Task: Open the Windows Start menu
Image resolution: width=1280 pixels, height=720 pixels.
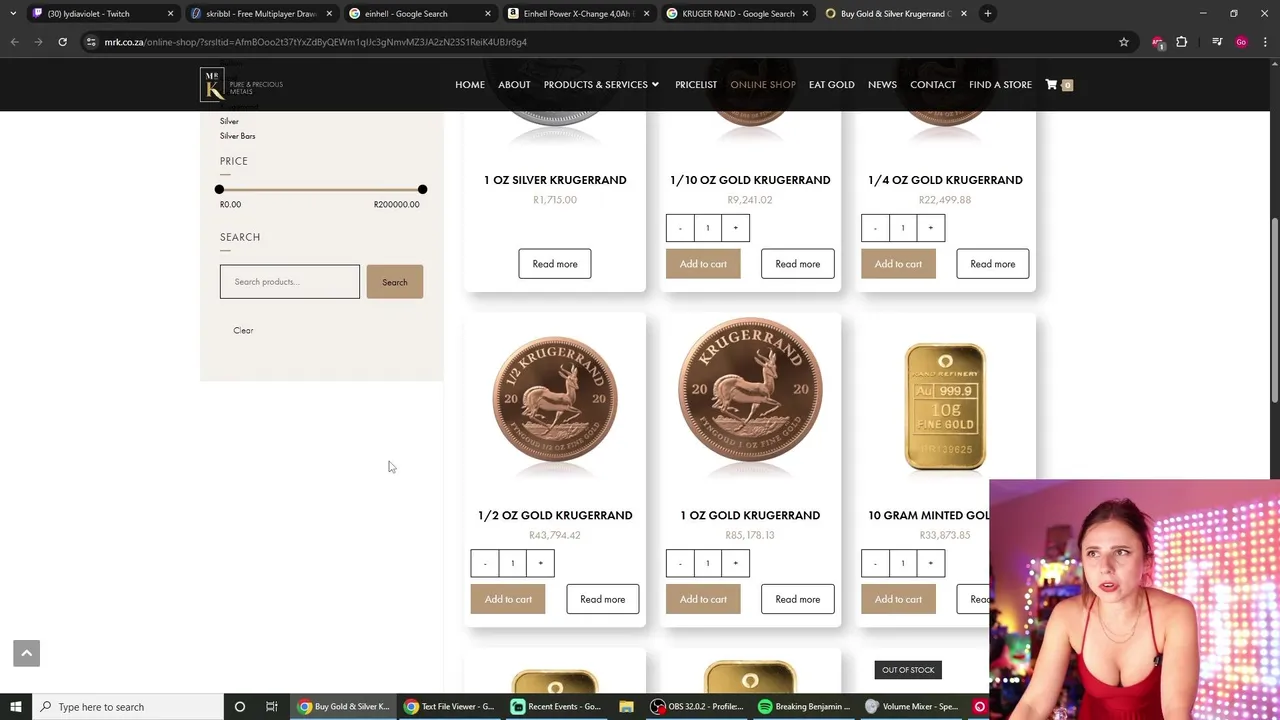Action: pos(16,707)
